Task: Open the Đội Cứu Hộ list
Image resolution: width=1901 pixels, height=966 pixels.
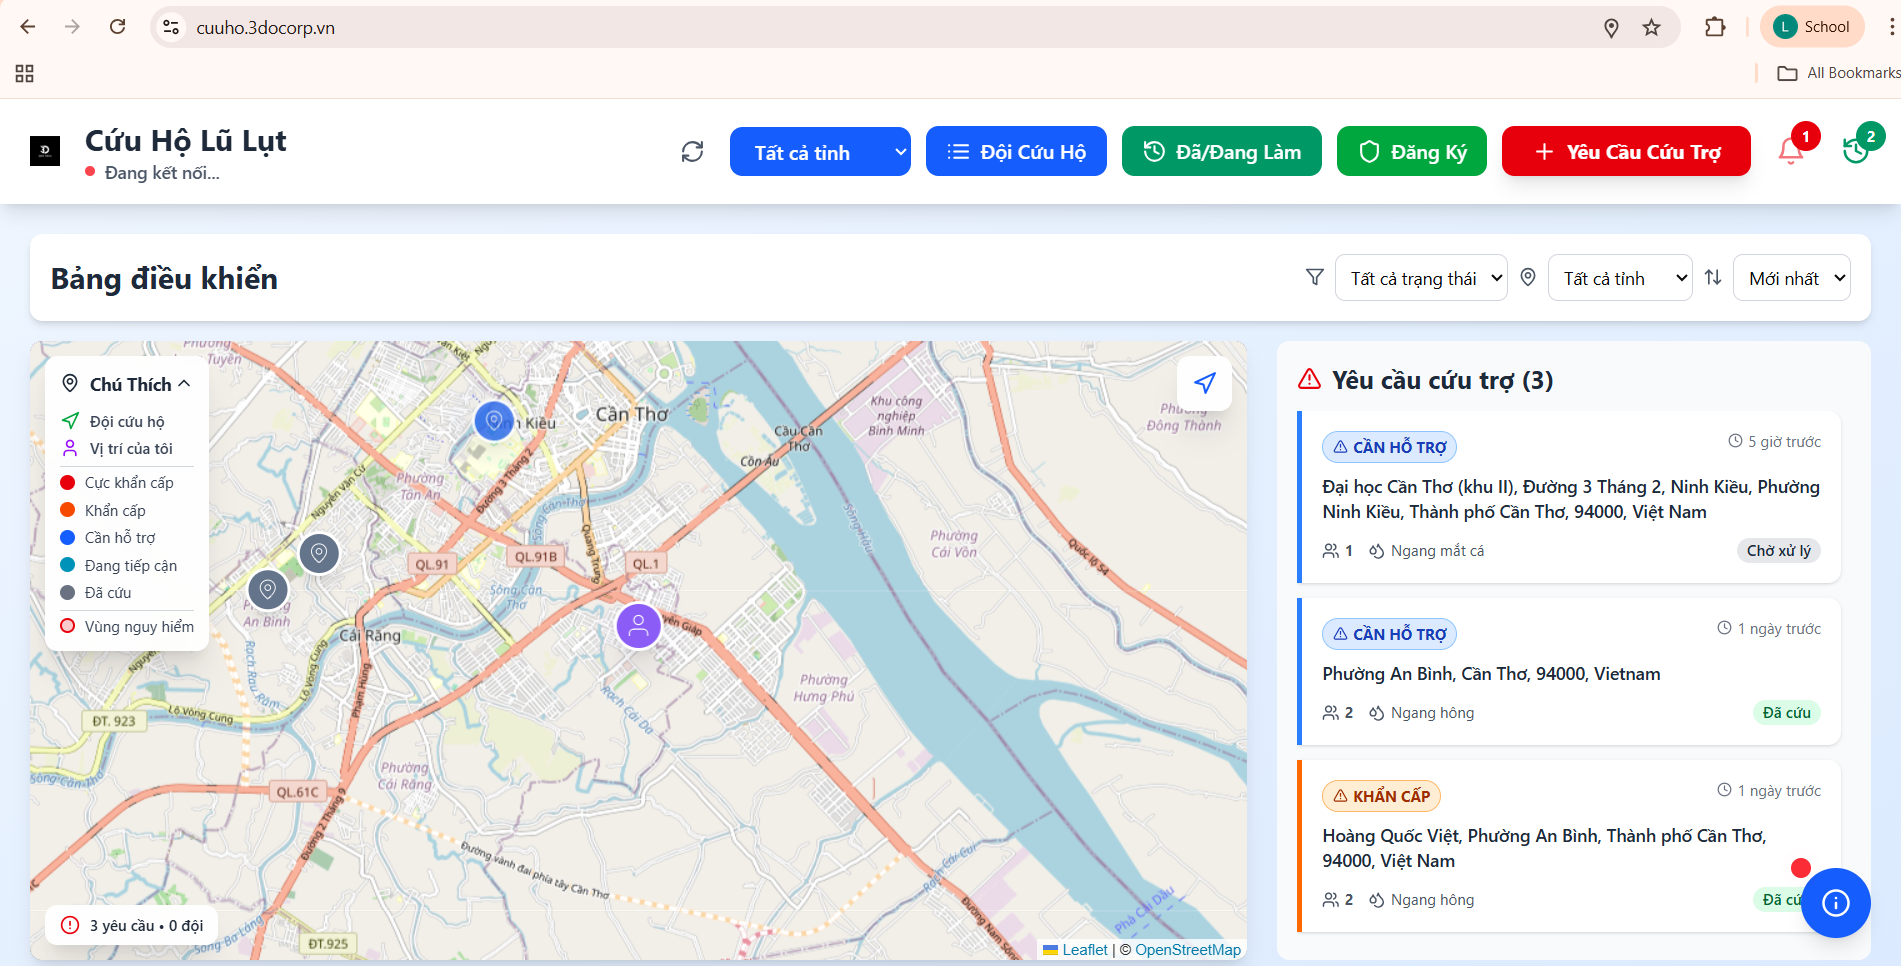Action: [x=1016, y=151]
